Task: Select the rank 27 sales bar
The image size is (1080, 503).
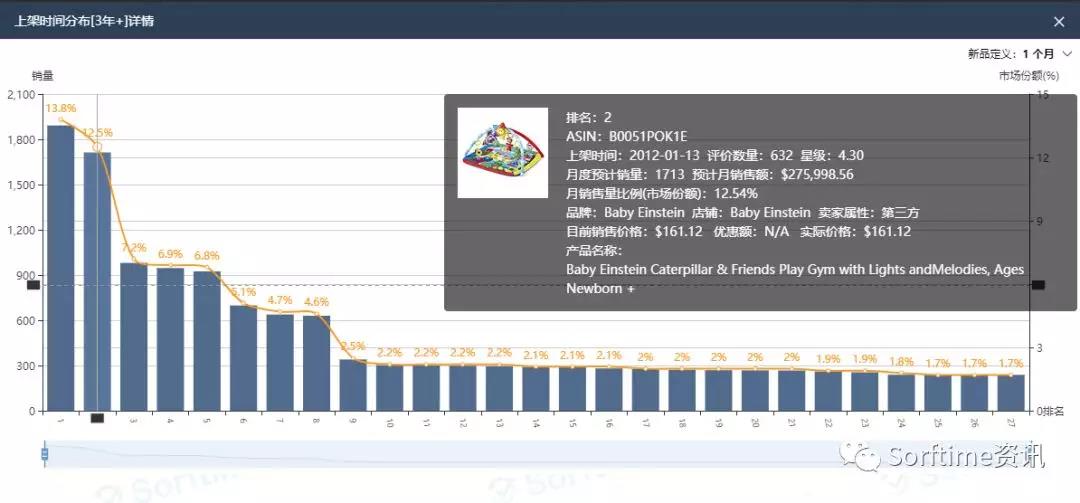Action: 1011,393
